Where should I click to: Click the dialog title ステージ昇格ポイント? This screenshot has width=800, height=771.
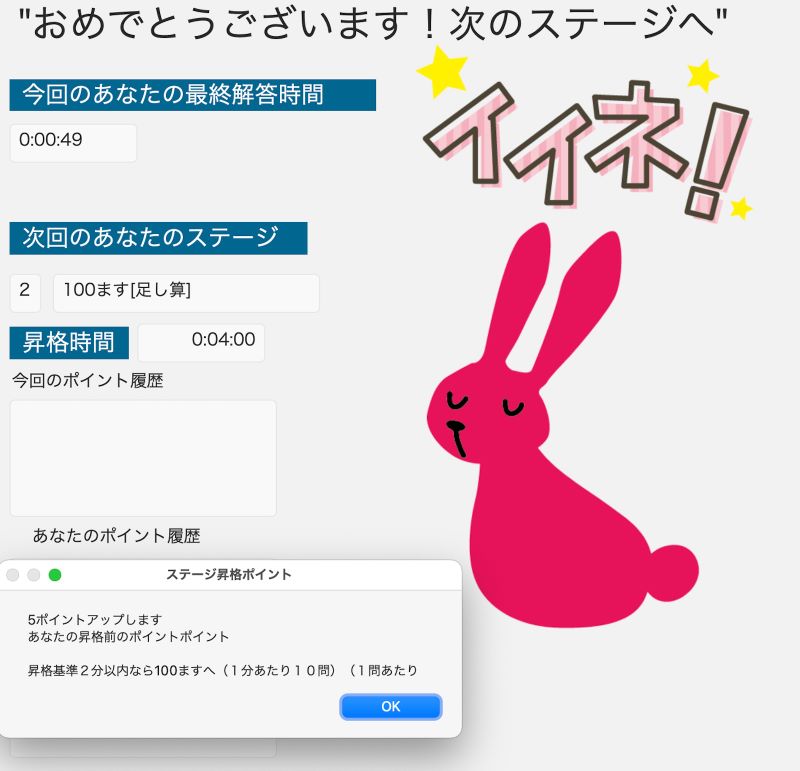pos(229,575)
